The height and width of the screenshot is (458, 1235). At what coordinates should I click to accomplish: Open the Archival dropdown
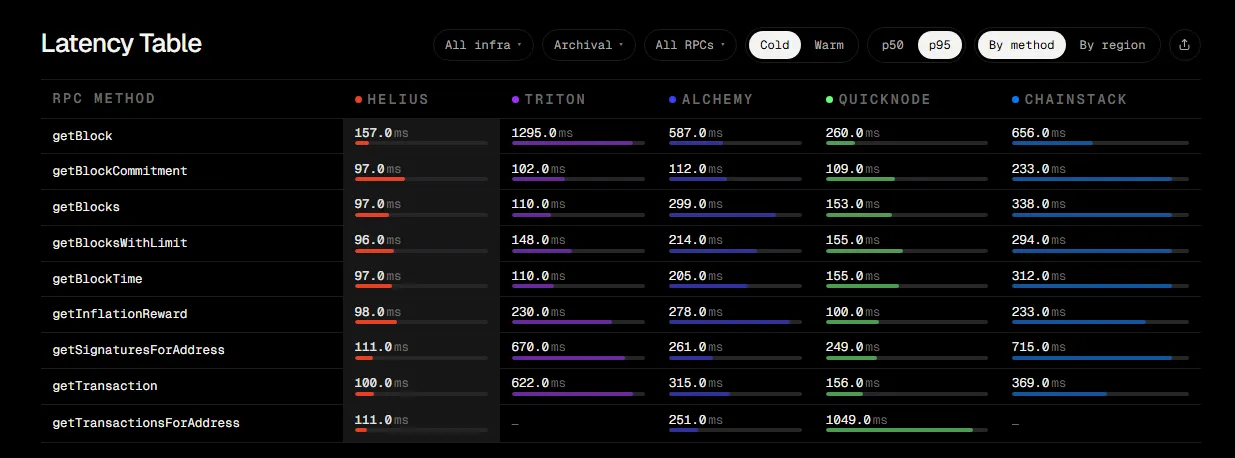[x=589, y=45]
